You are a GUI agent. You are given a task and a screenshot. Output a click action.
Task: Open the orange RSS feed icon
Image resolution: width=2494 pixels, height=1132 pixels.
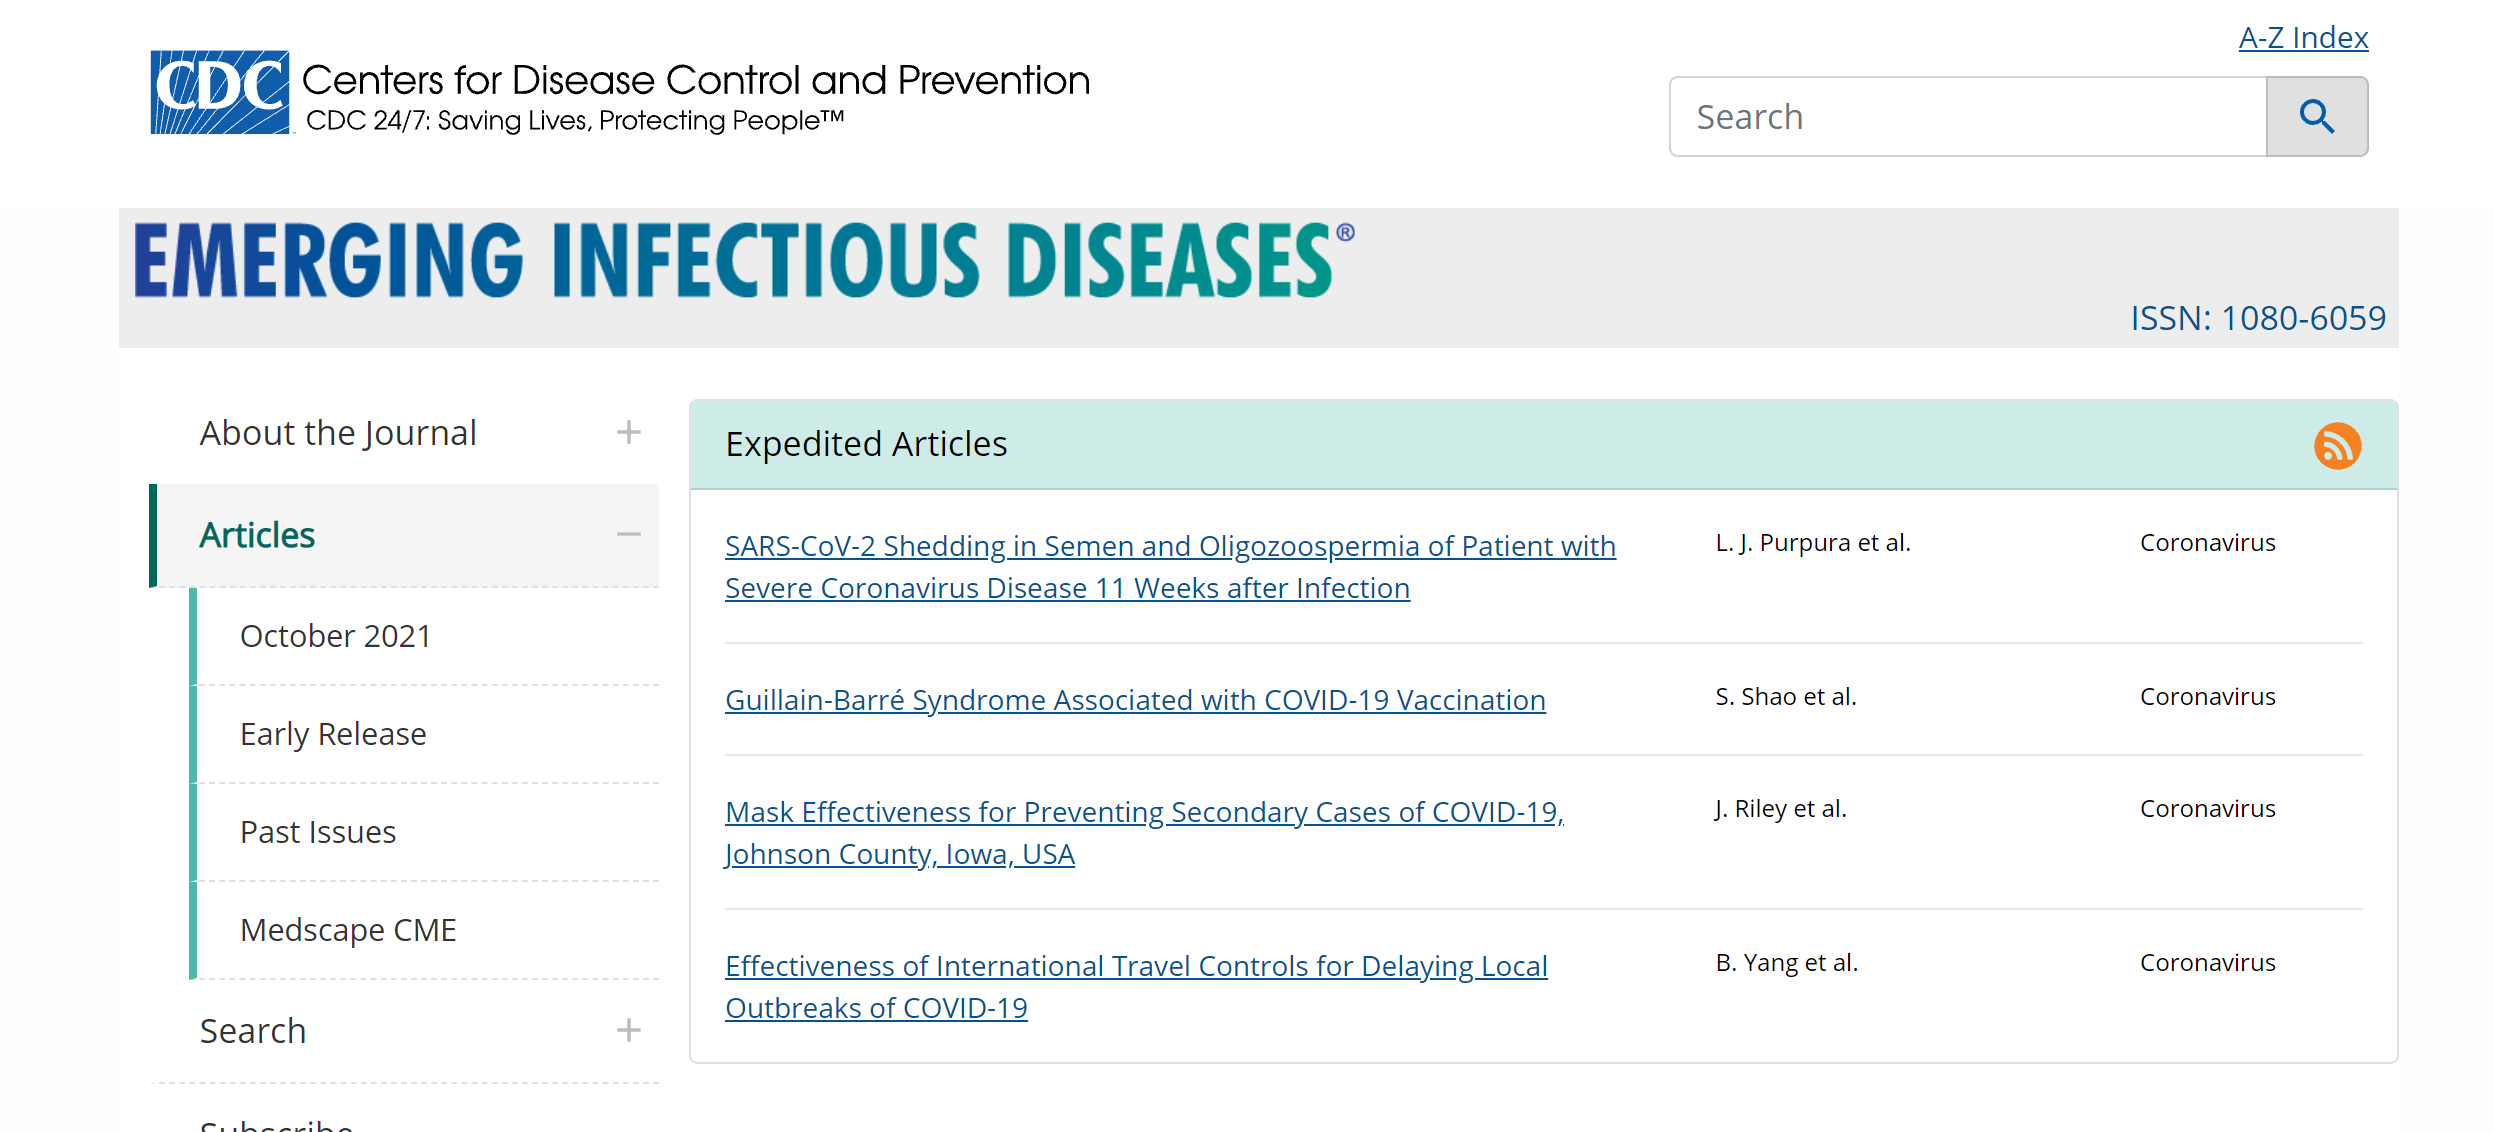(x=2337, y=445)
